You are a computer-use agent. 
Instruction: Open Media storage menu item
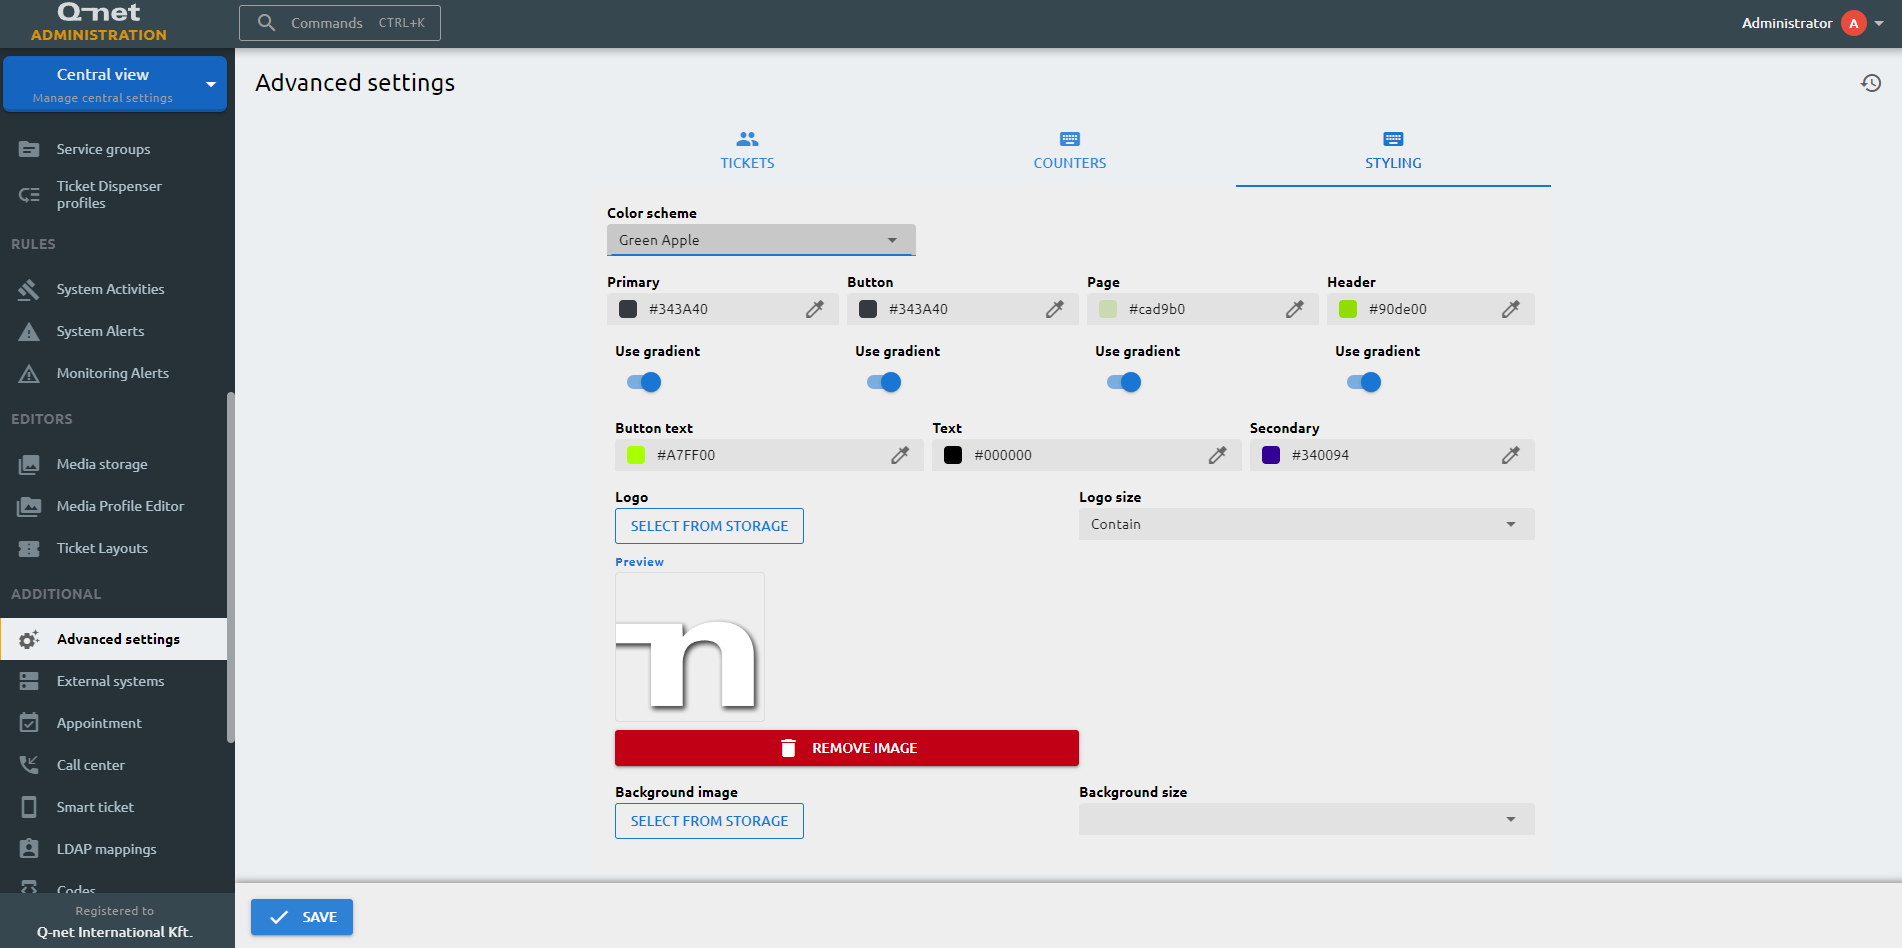(x=114, y=464)
